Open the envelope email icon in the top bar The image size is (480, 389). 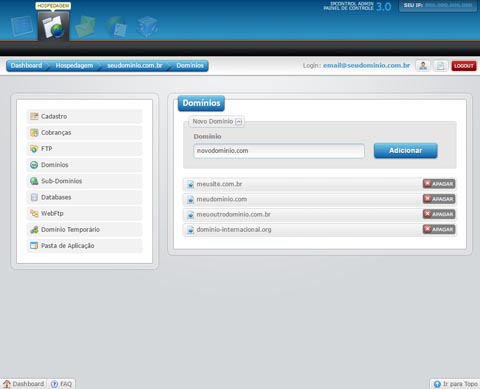click(x=85, y=27)
